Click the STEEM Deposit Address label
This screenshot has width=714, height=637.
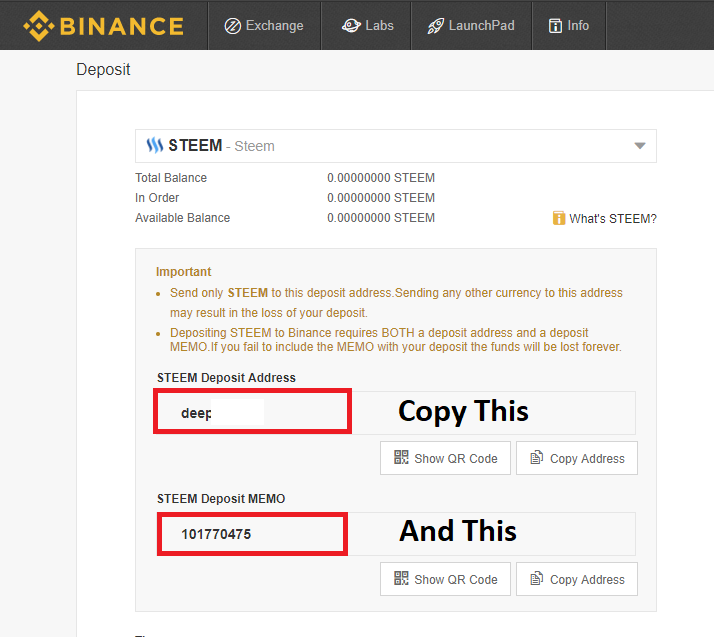(226, 377)
